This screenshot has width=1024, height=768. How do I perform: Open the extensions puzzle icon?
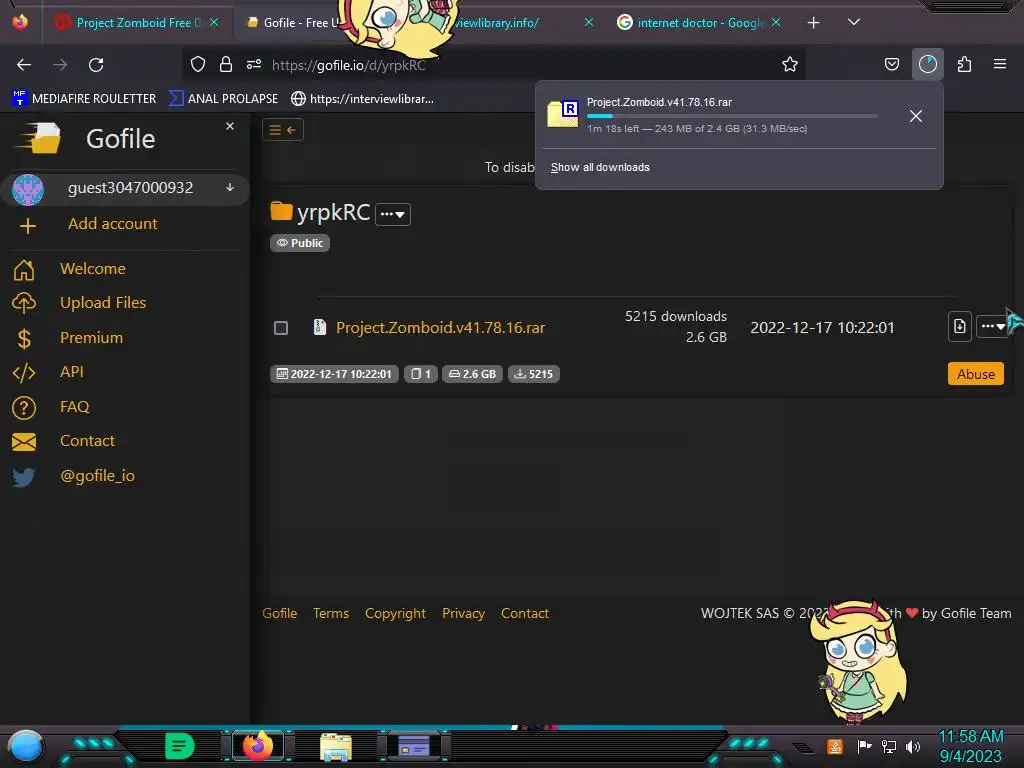coord(964,64)
